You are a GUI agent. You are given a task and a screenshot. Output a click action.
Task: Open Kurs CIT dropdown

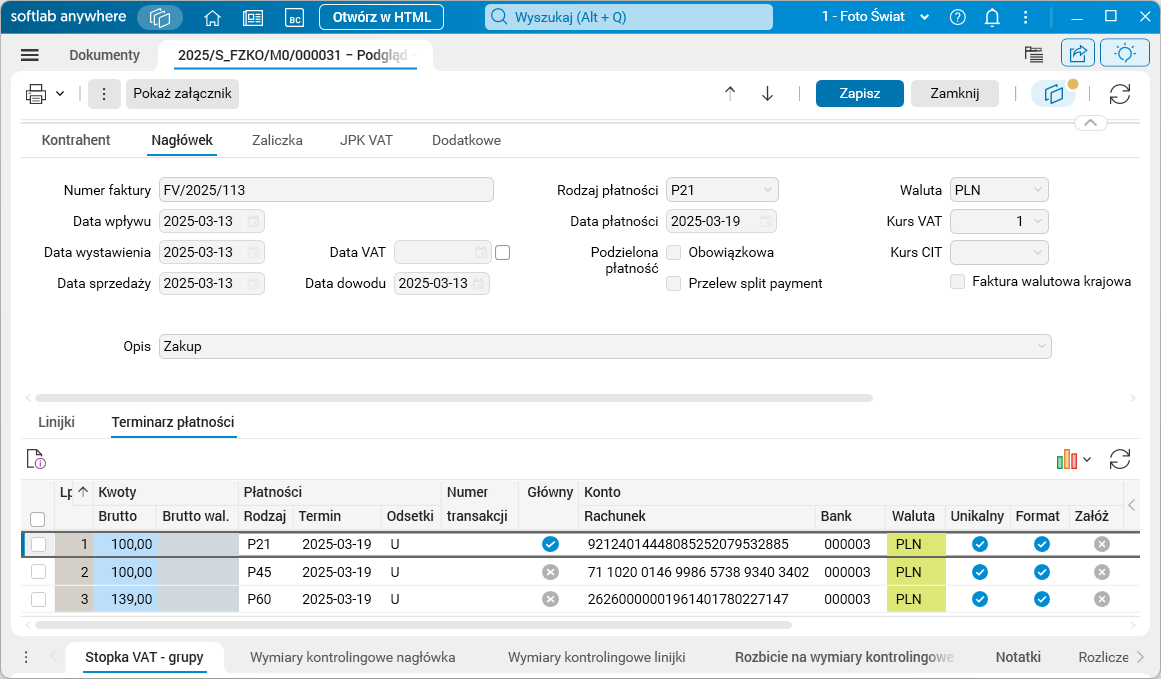[1037, 252]
